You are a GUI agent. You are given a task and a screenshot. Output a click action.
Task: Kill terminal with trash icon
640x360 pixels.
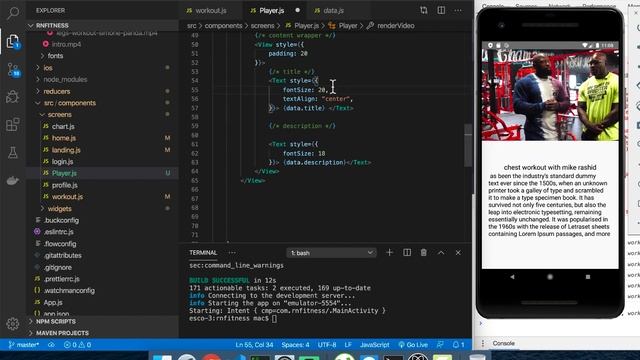tap(424, 253)
